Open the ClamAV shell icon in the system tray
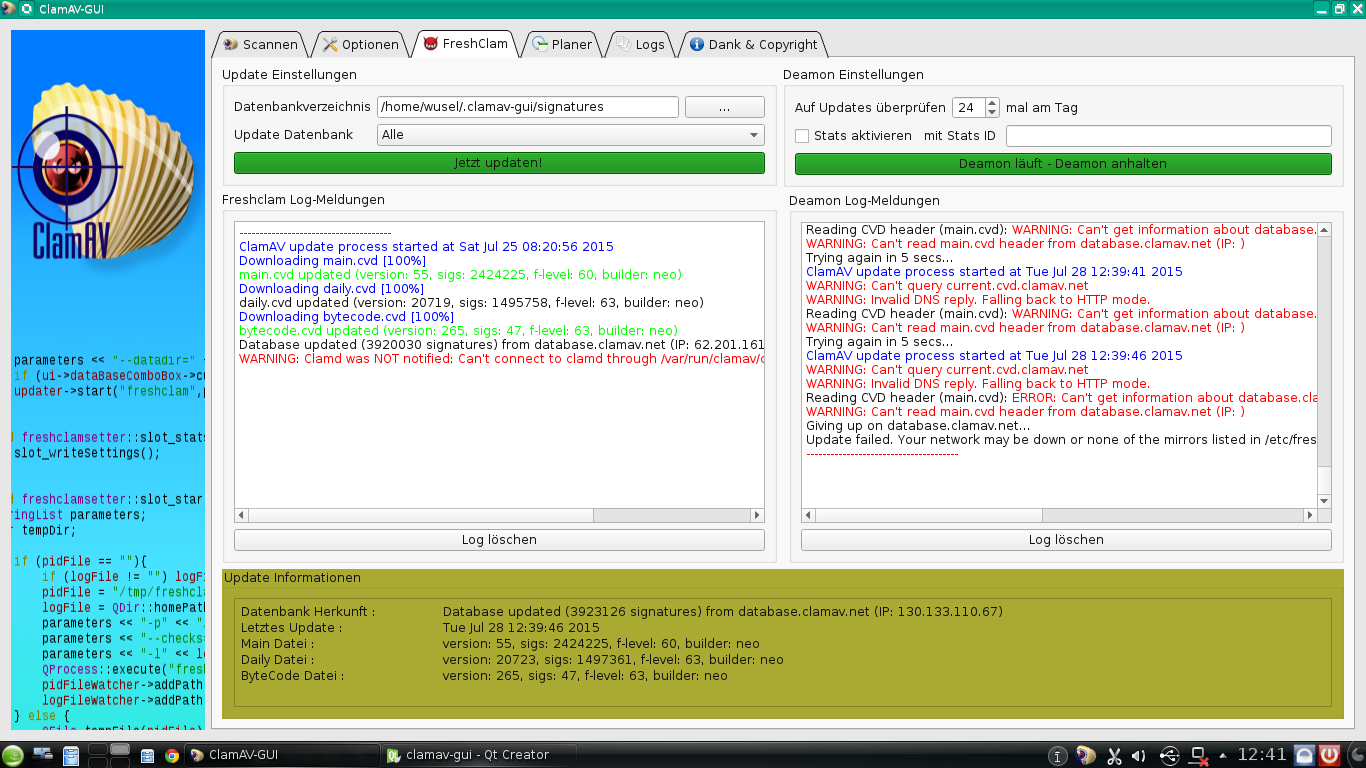This screenshot has width=1366, height=768. 1083,755
